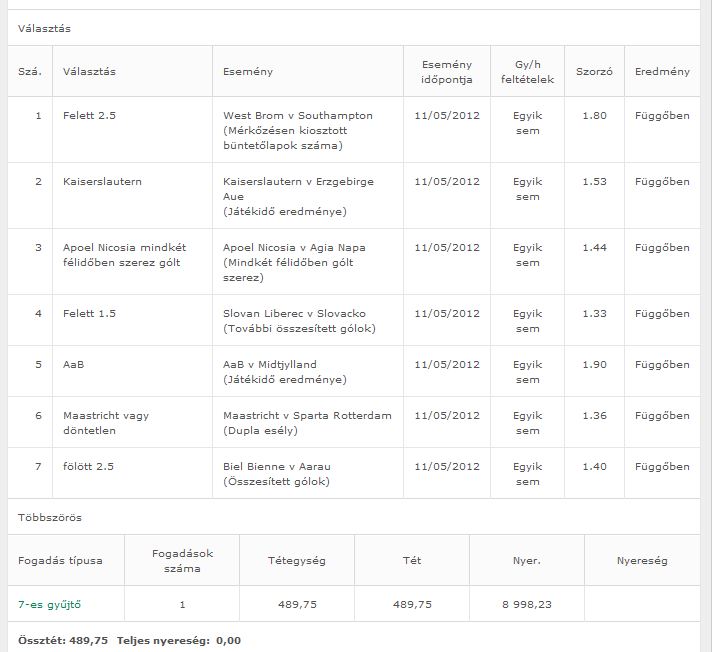
Task: Click the "Nyereség" column header
Action: 642,561
